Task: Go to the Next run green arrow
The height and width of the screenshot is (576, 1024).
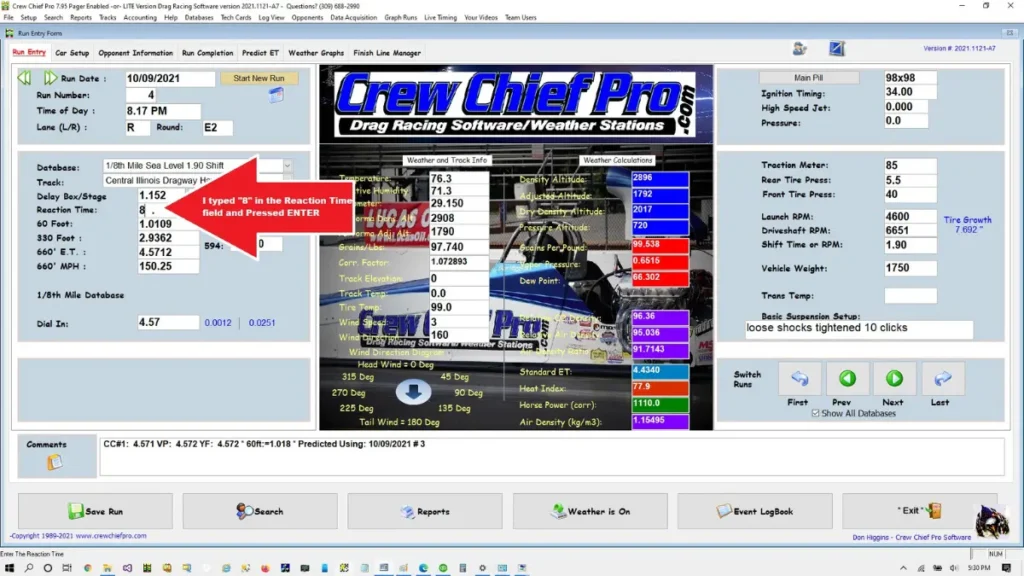Action: point(894,379)
